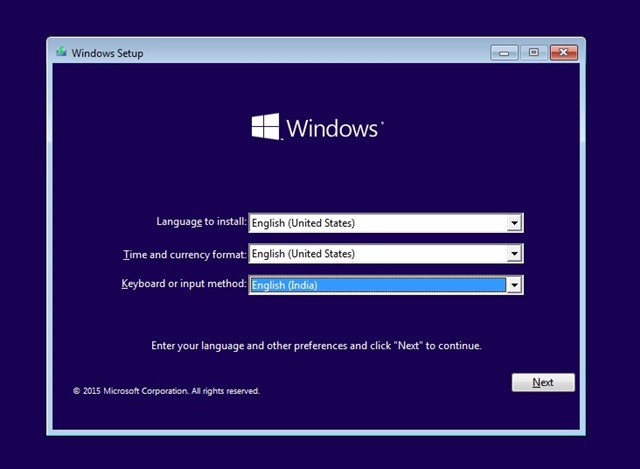Image resolution: width=640 pixels, height=469 pixels.
Task: Click the Time and currency format value field
Action: click(378, 253)
